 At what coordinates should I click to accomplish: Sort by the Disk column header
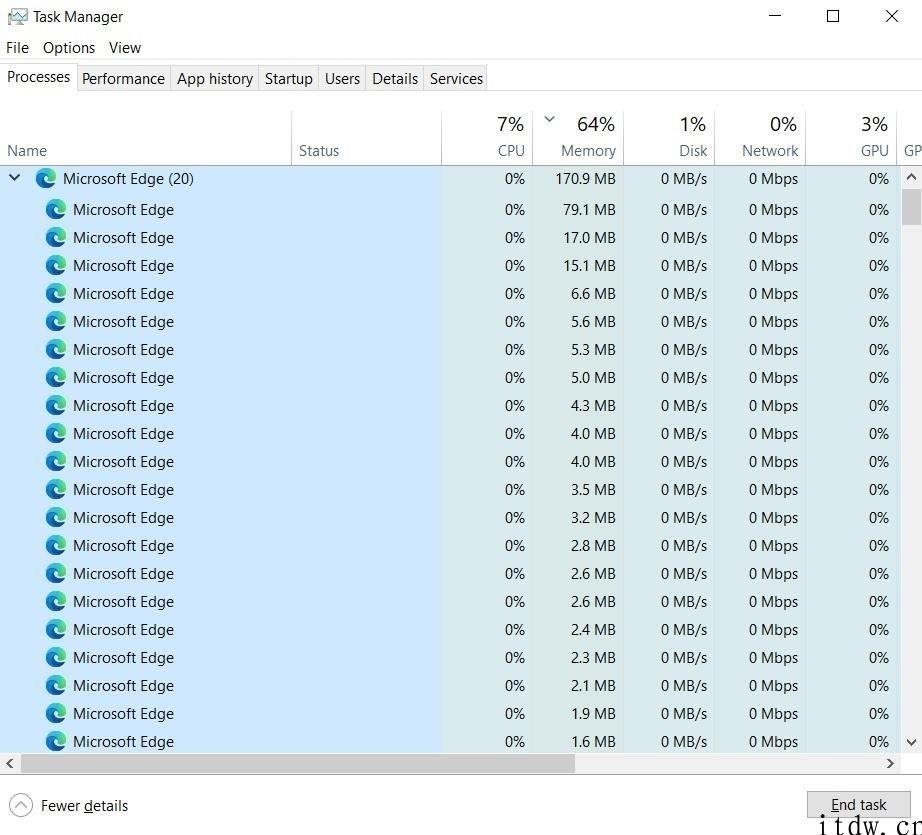click(x=669, y=139)
